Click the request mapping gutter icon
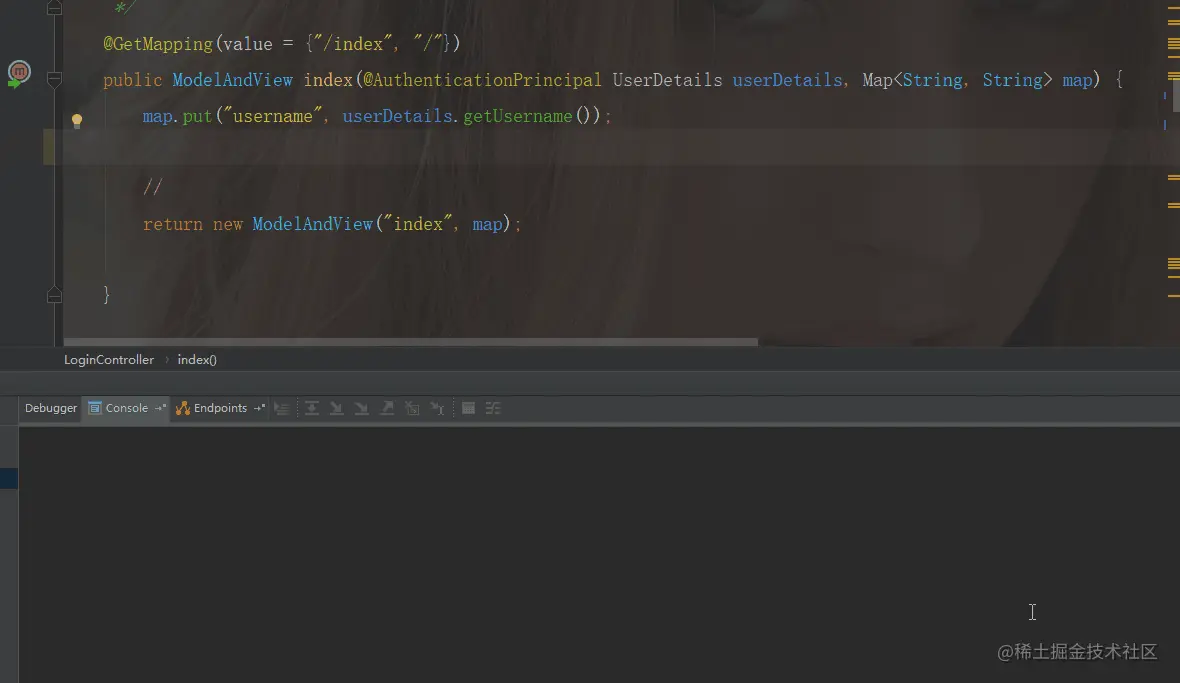The height and width of the screenshot is (683, 1180). pyautogui.click(x=19, y=73)
